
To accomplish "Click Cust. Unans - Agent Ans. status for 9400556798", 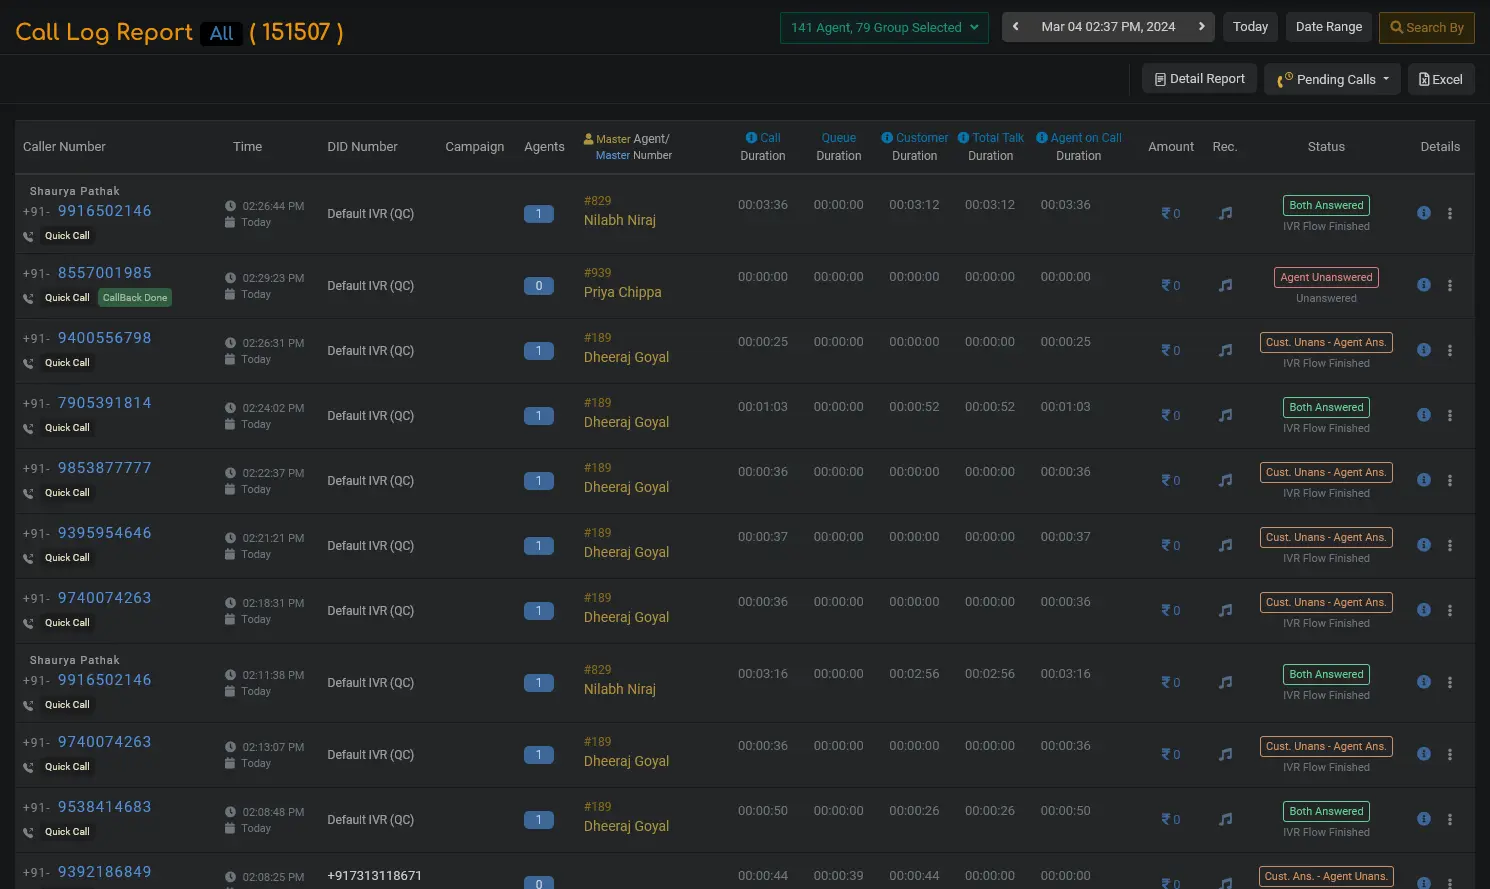I will point(1326,342).
